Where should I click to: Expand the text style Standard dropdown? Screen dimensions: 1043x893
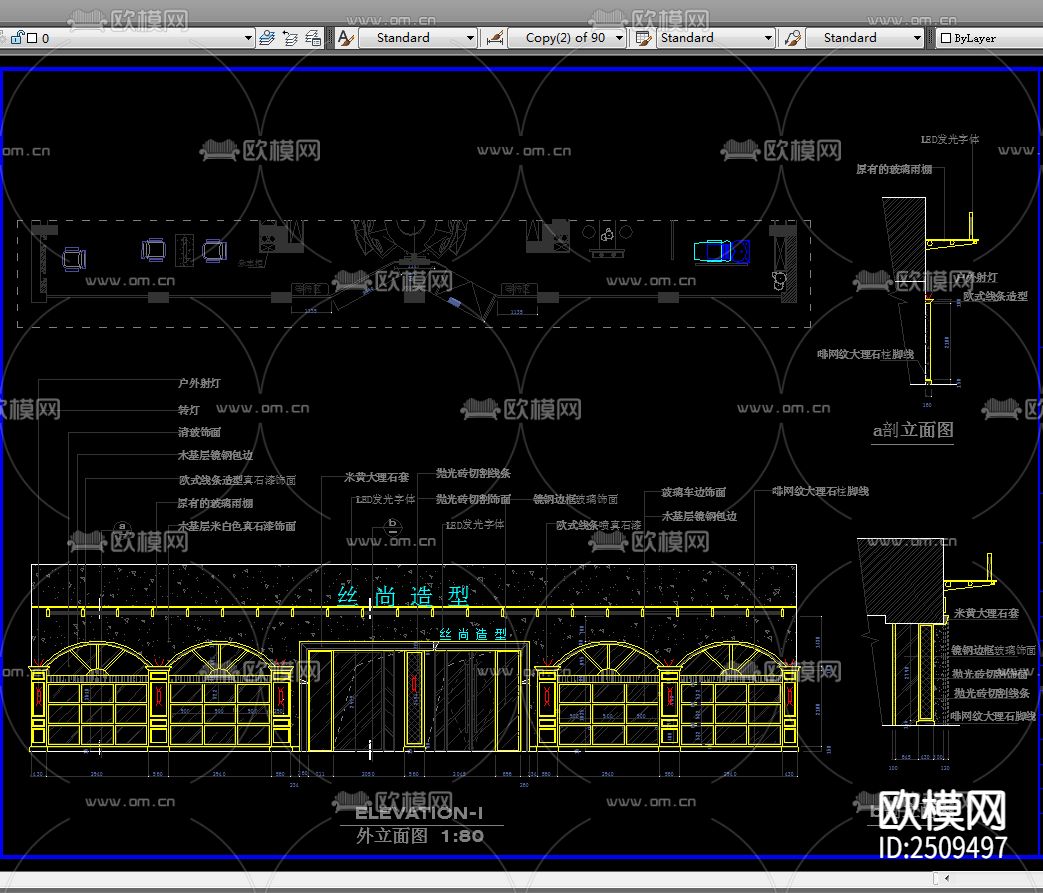click(470, 38)
